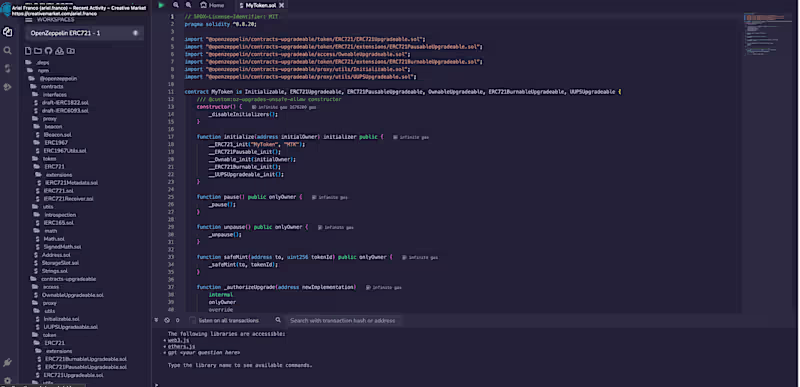Click the GitHub publish icon in file explorer

pos(48,51)
